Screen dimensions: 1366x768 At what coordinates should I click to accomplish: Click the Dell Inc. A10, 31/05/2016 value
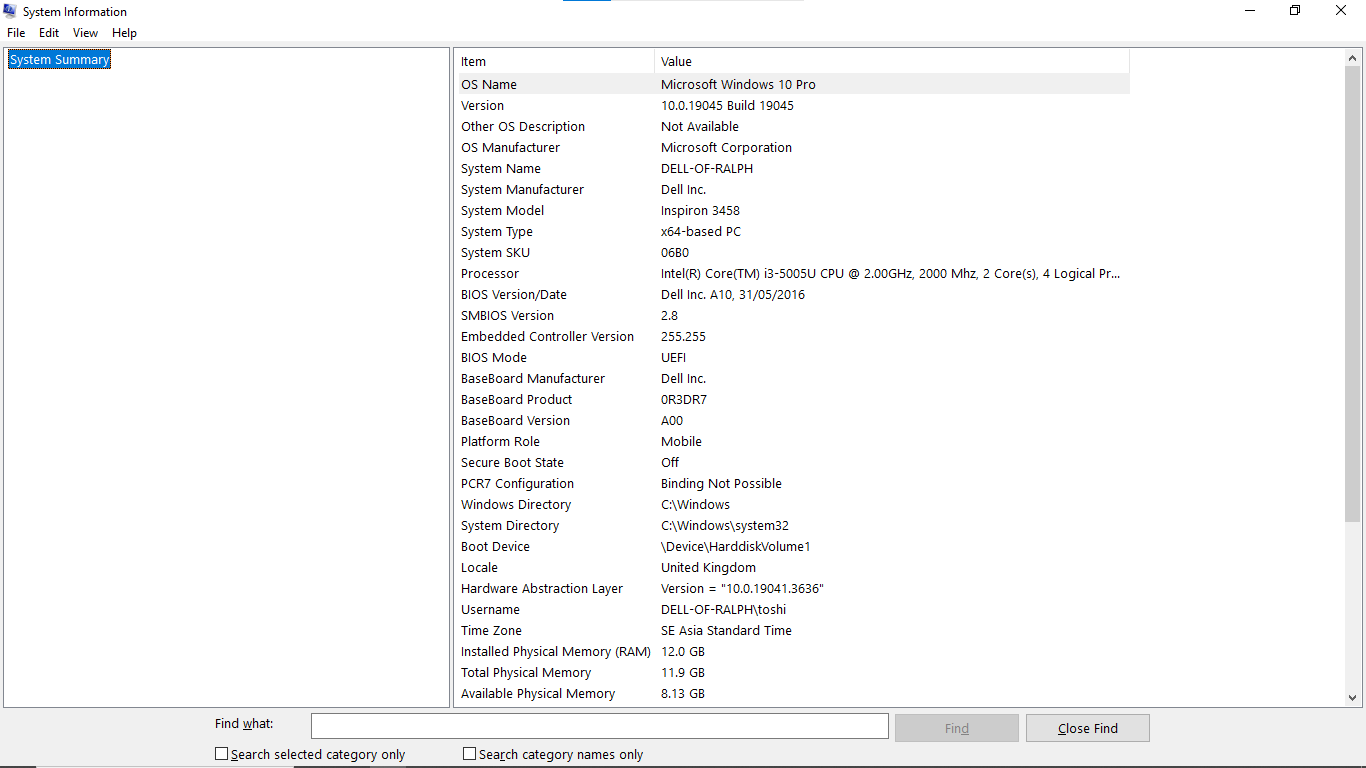(733, 295)
